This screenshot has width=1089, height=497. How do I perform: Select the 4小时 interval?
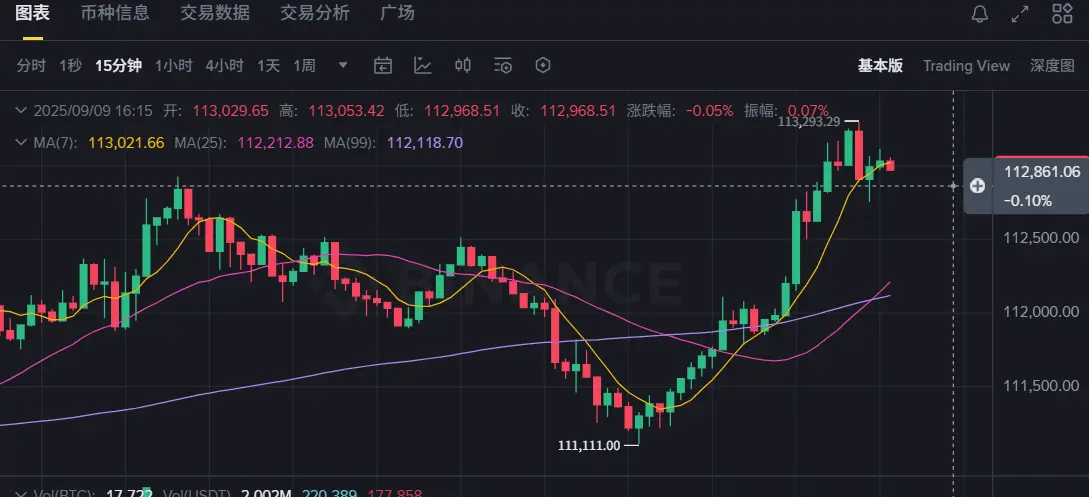click(x=224, y=66)
